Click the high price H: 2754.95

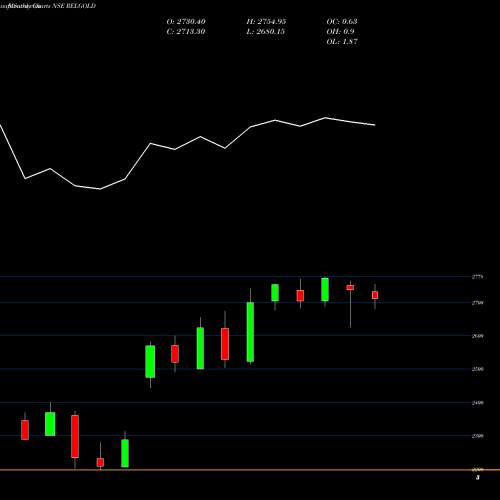(x=266, y=22)
